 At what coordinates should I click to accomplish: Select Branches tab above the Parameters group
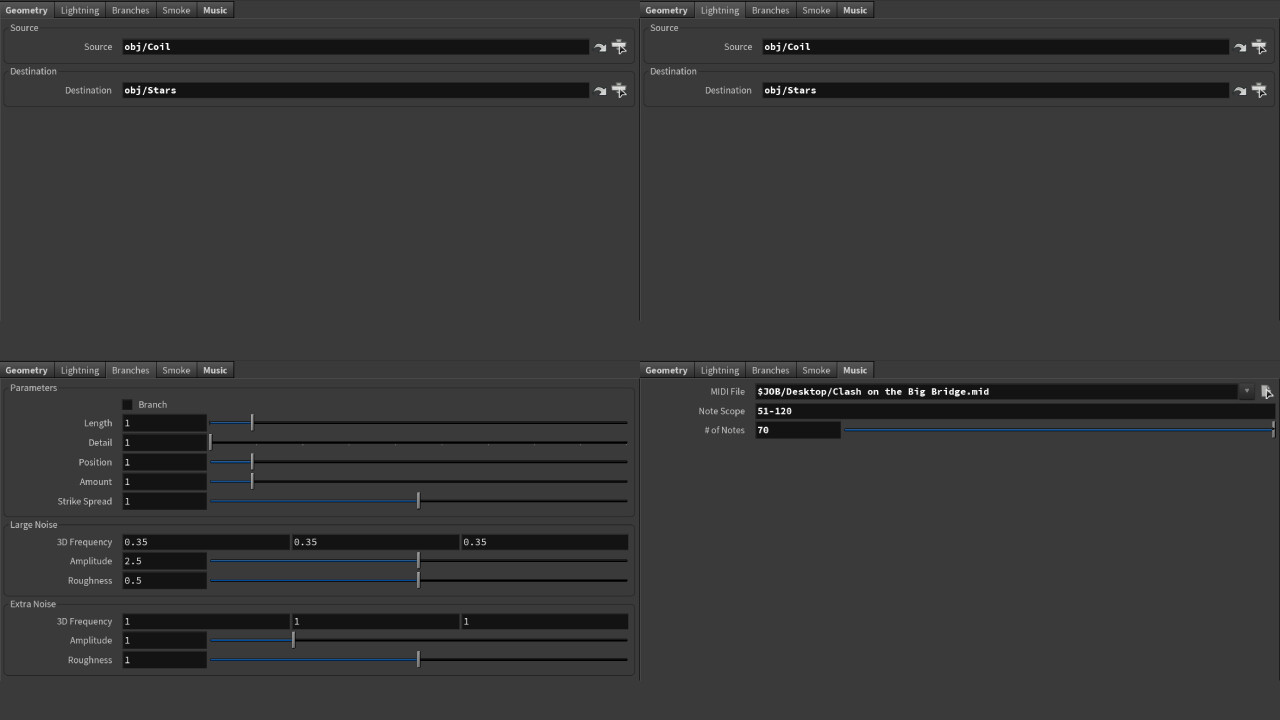(130, 370)
